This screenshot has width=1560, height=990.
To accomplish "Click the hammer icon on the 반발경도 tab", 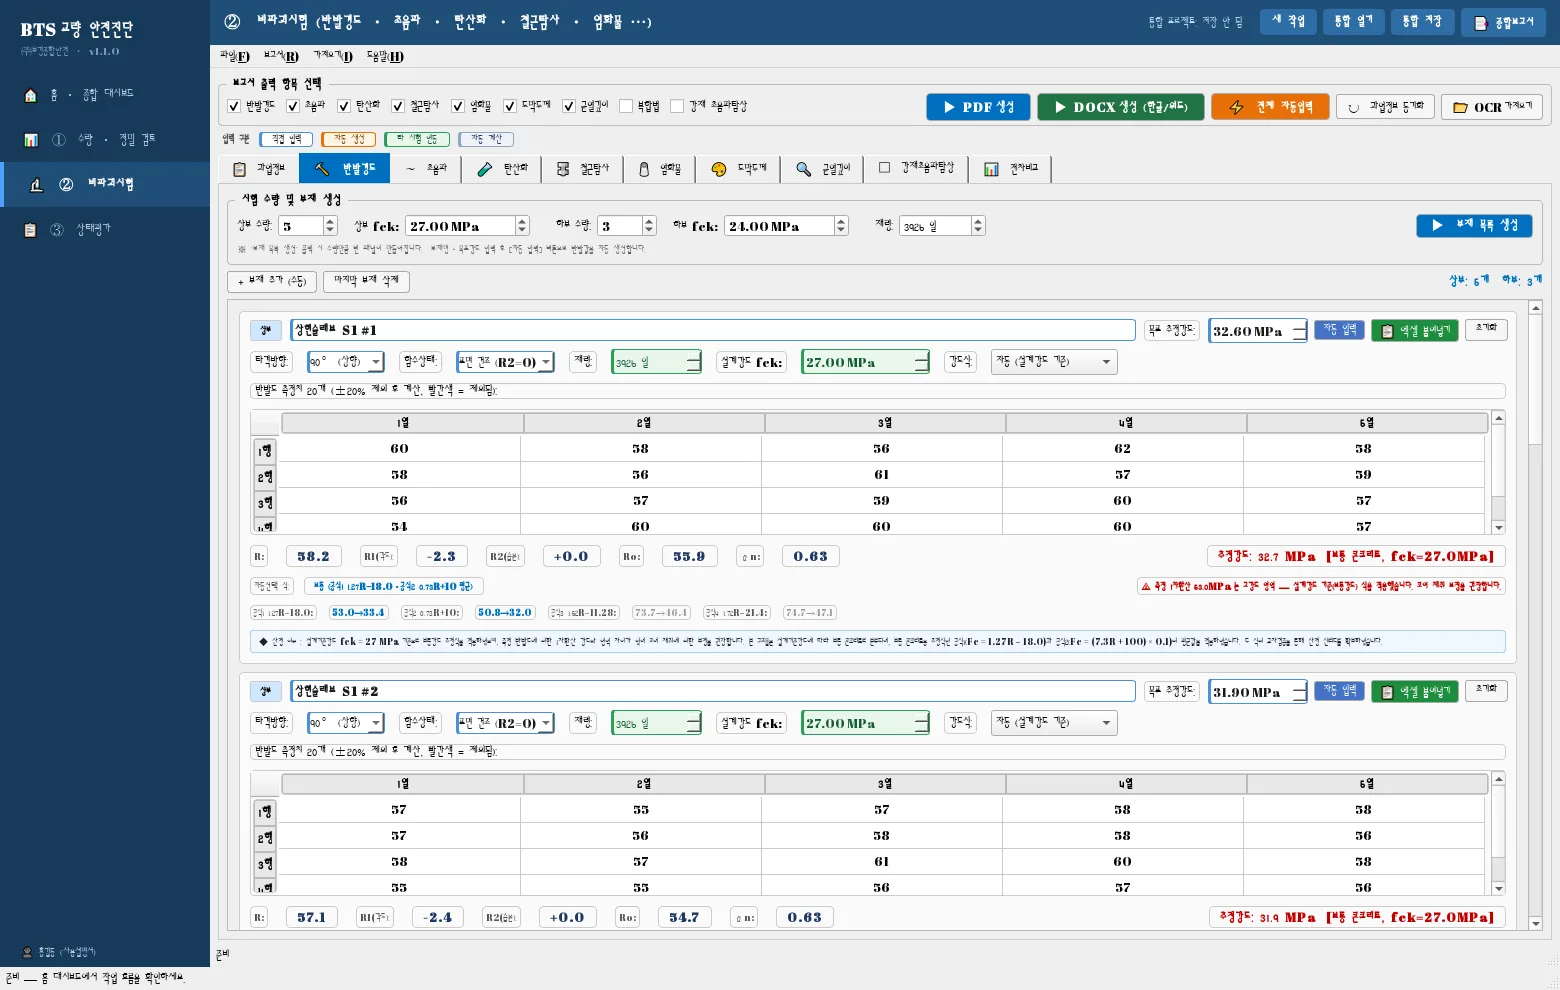I will coord(321,169).
